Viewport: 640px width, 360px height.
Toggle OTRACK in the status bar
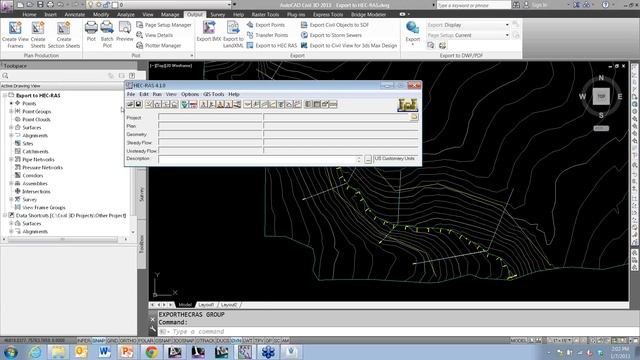pyautogui.click(x=205, y=340)
